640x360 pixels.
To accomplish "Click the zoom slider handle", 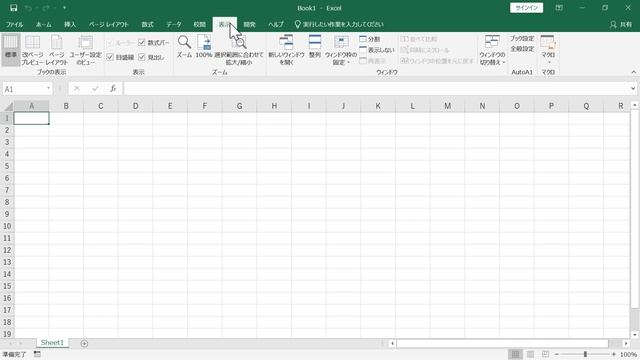I will click(x=585, y=354).
